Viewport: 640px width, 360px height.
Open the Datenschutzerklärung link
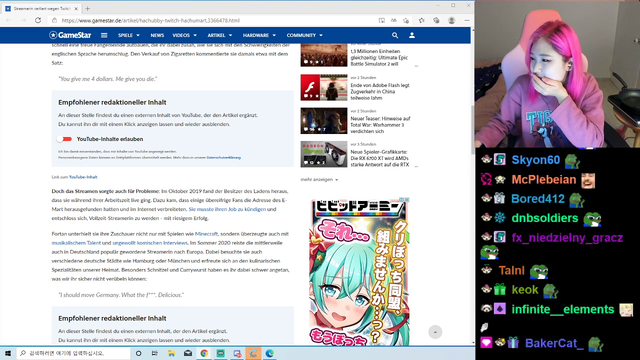224,158
